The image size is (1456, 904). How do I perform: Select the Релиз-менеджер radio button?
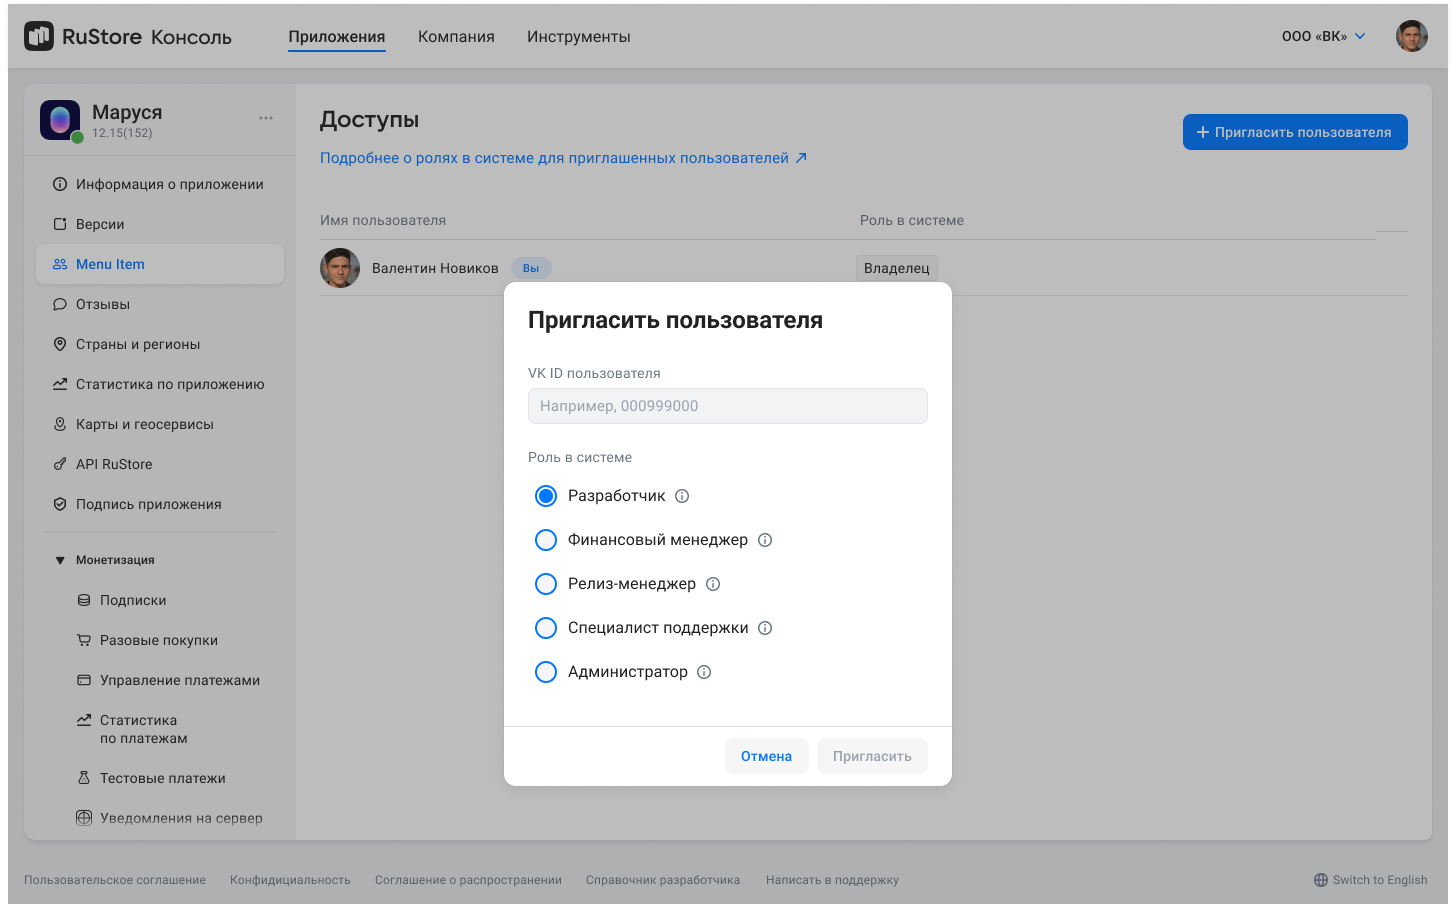click(546, 584)
